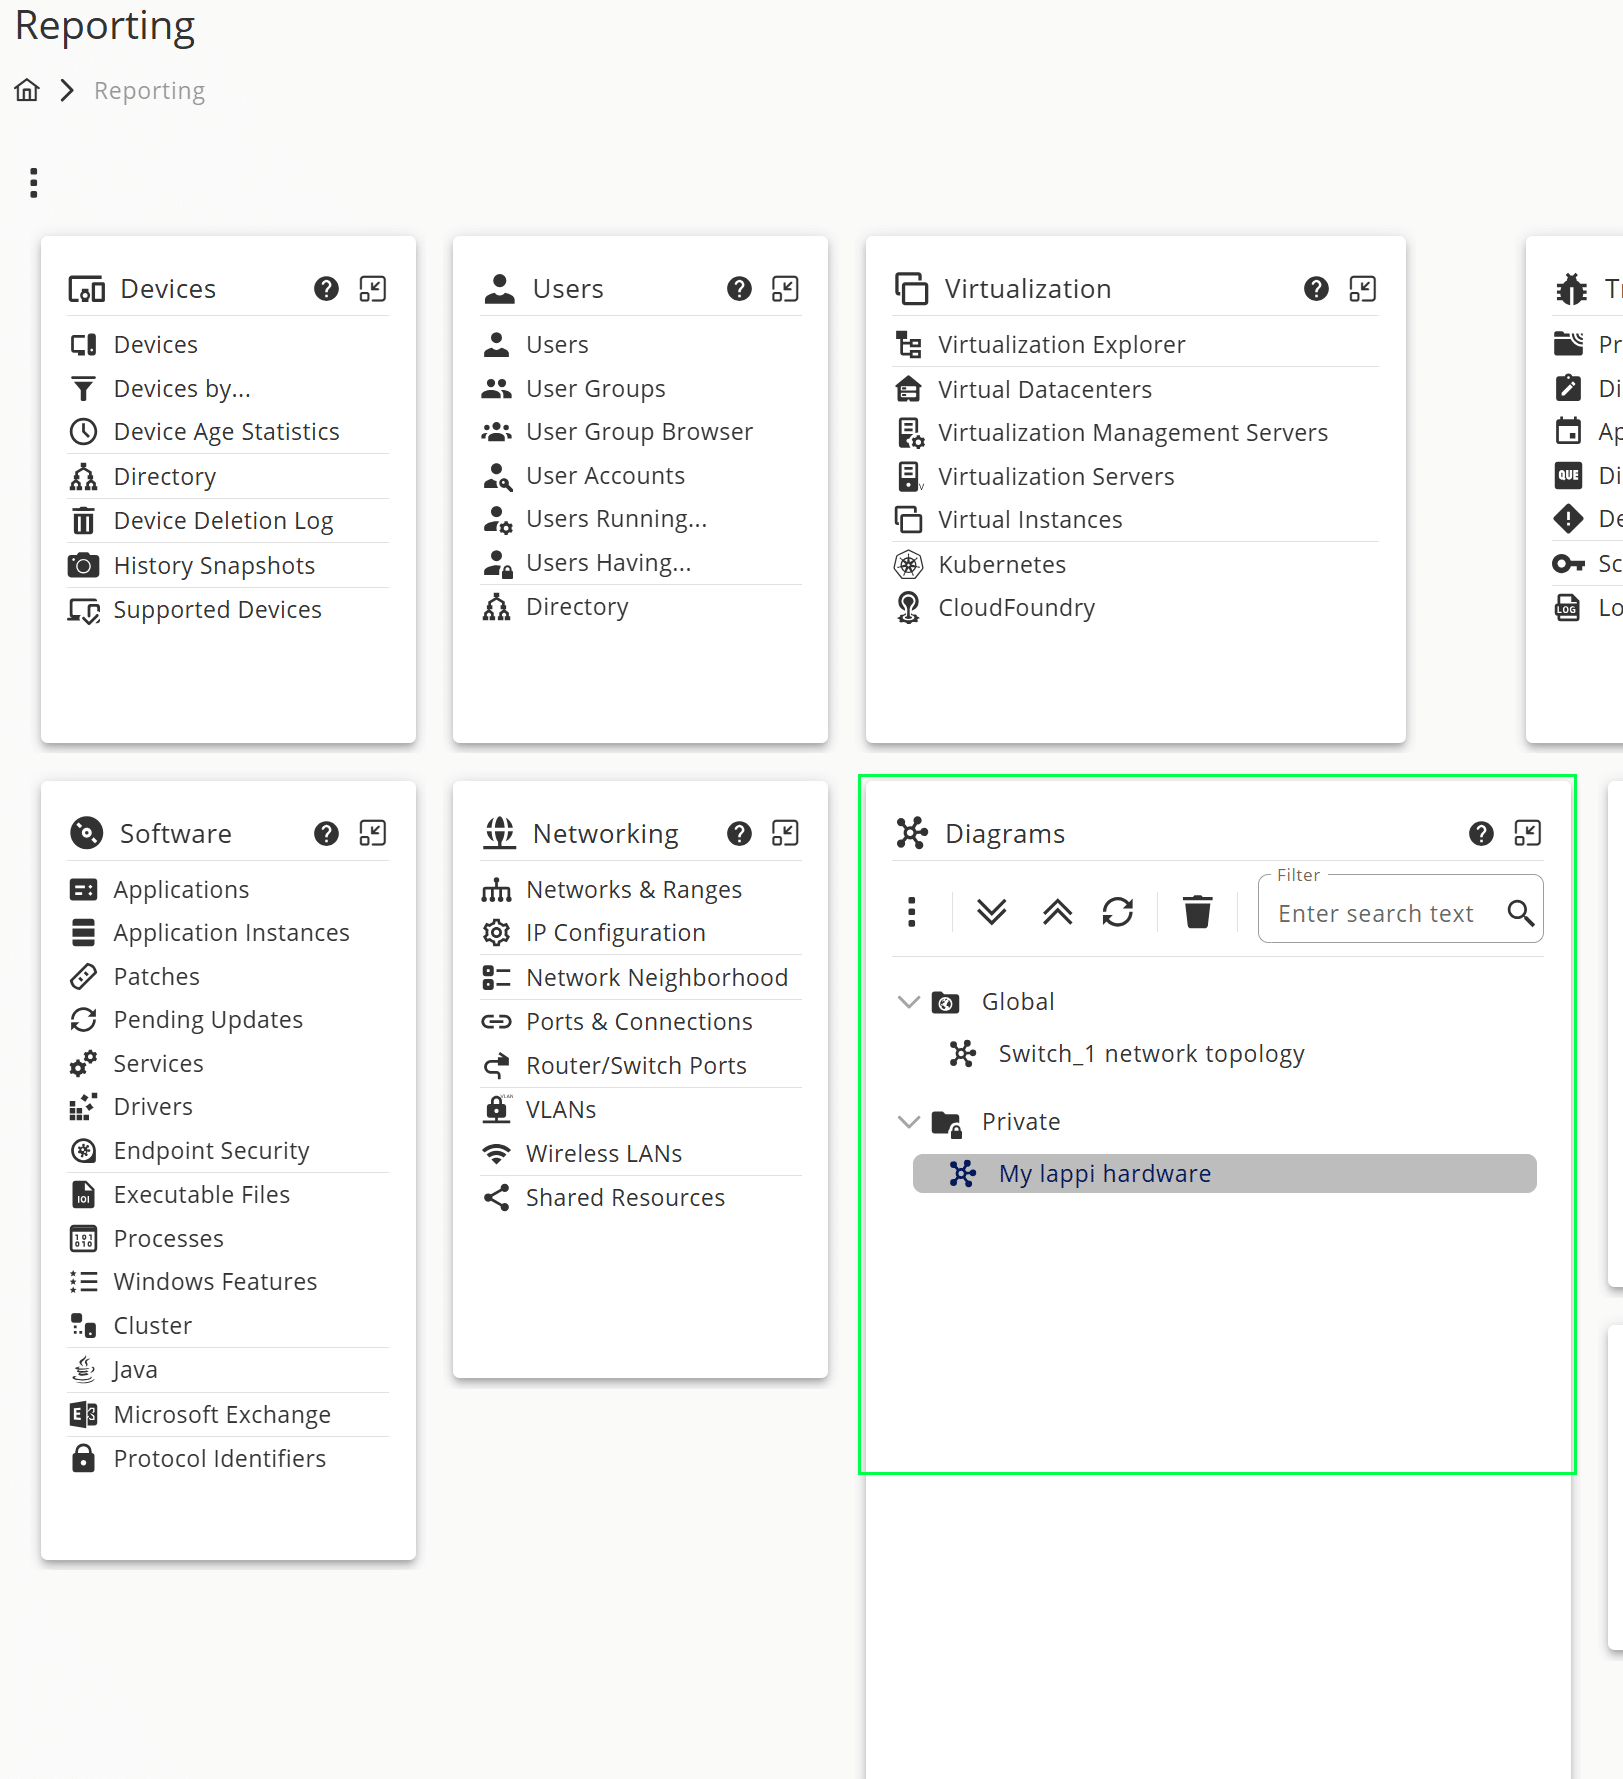Screen dimensions: 1623x1779
Task: Open help for the Virtualization widget
Action: pyautogui.click(x=1316, y=289)
